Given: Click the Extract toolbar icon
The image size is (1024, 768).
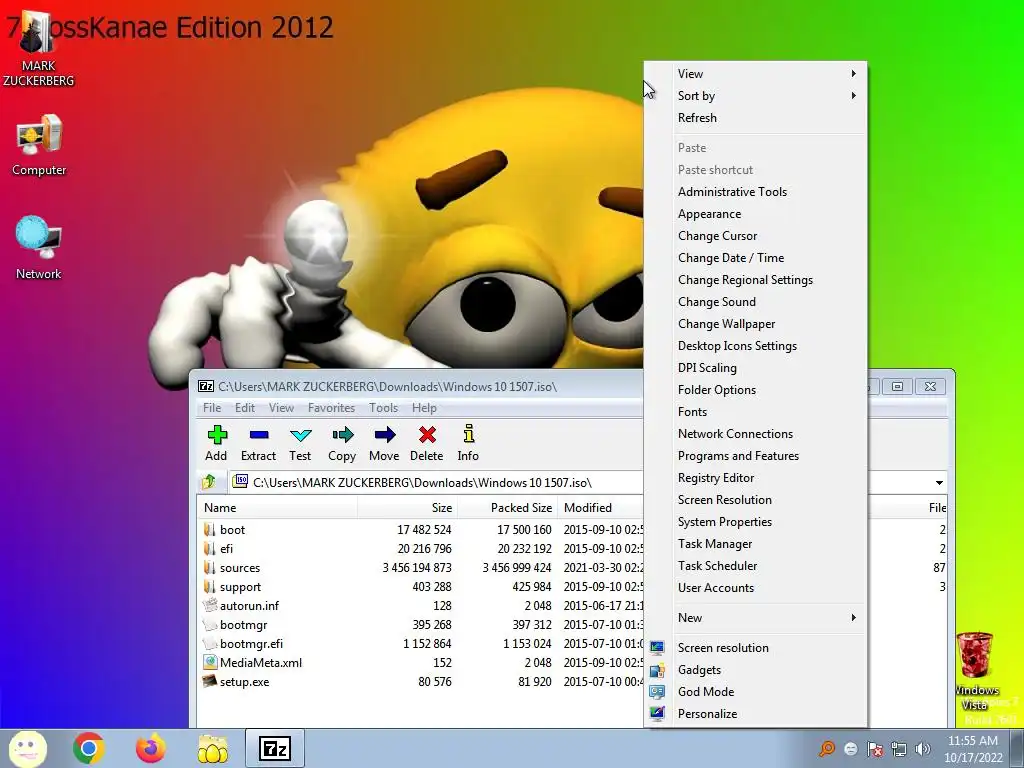Looking at the screenshot, I should click(x=259, y=443).
